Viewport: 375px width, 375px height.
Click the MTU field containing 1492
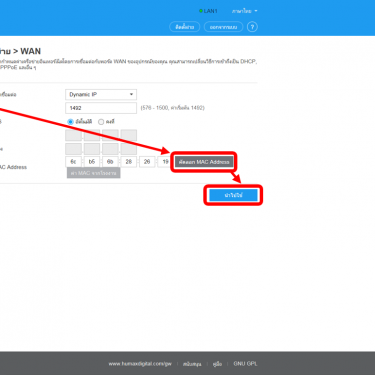coord(101,108)
